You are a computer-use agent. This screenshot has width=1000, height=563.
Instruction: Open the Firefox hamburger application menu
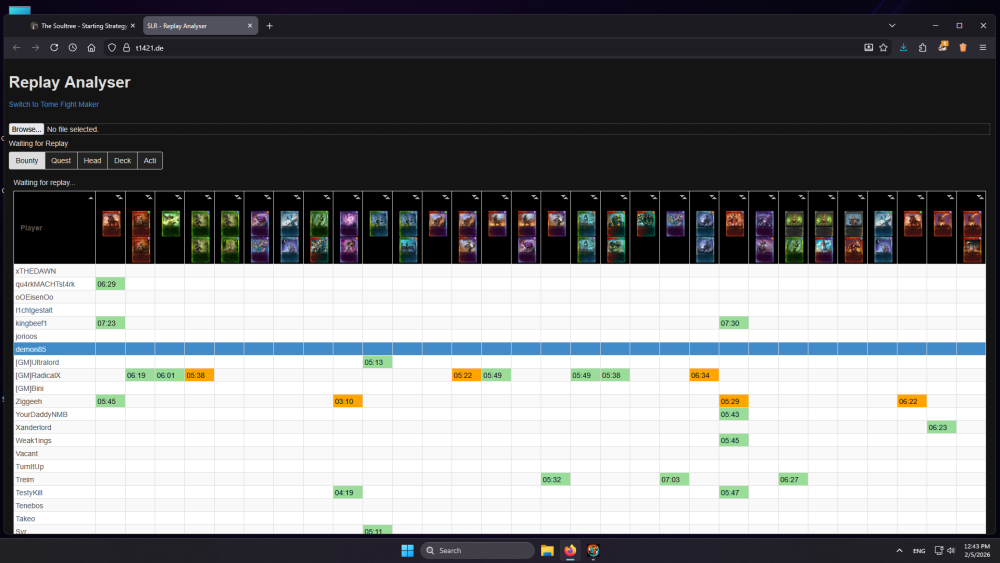983,47
